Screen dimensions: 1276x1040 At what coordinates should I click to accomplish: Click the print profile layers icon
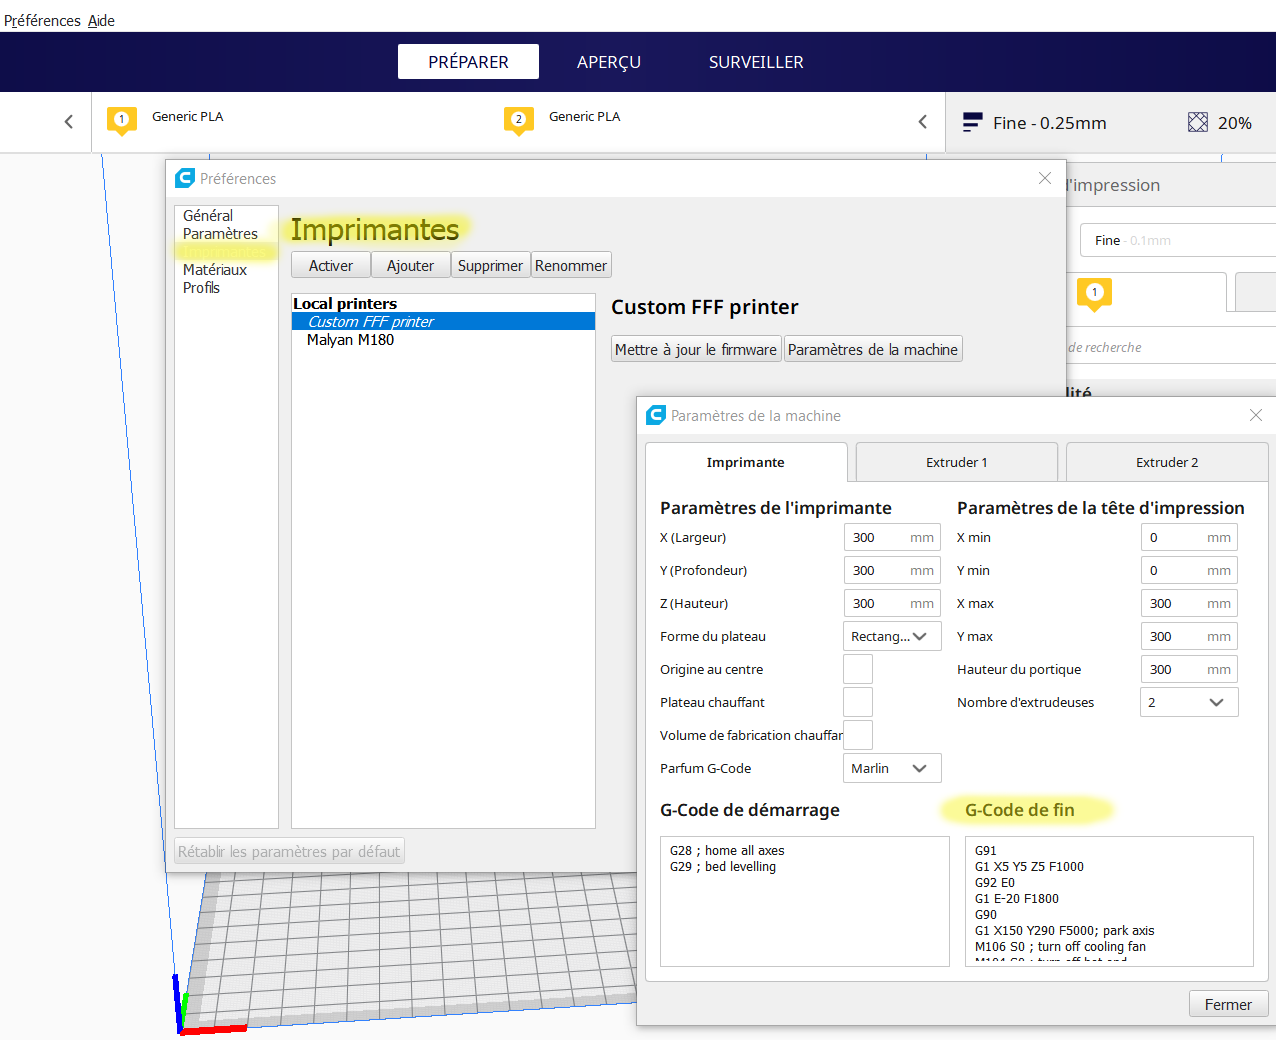972,123
